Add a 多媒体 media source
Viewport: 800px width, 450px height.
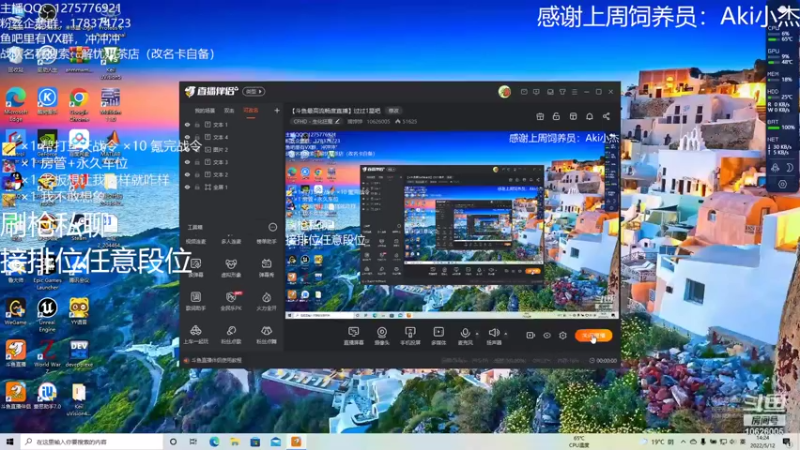(438, 336)
